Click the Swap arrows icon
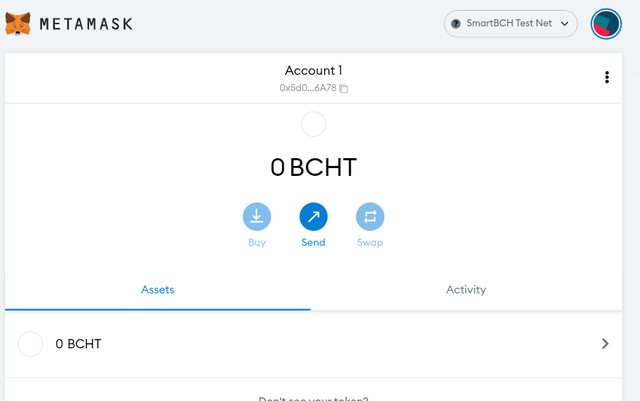The image size is (640, 401). click(370, 216)
